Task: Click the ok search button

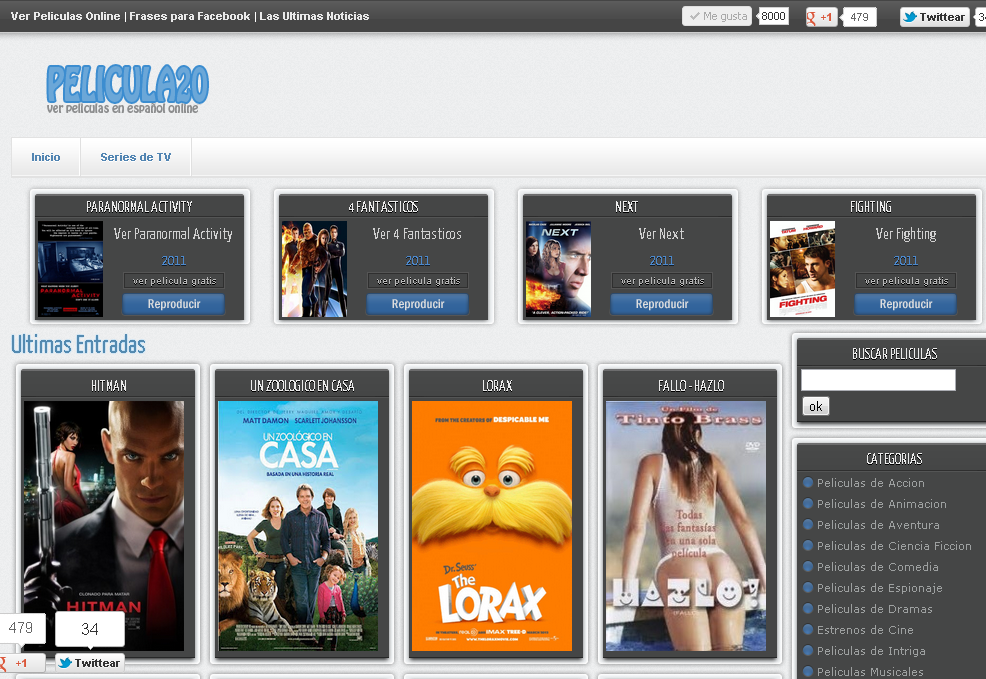Action: (x=815, y=406)
